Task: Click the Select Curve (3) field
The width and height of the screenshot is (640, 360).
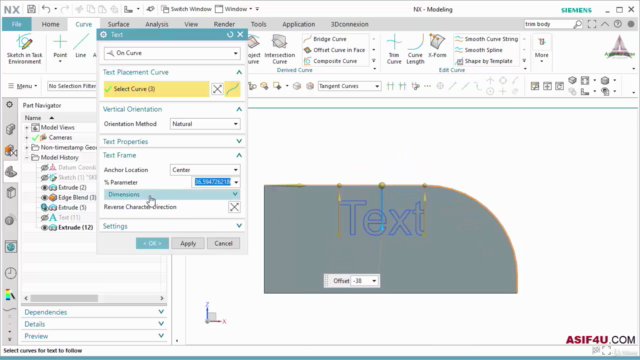Action: pos(156,89)
